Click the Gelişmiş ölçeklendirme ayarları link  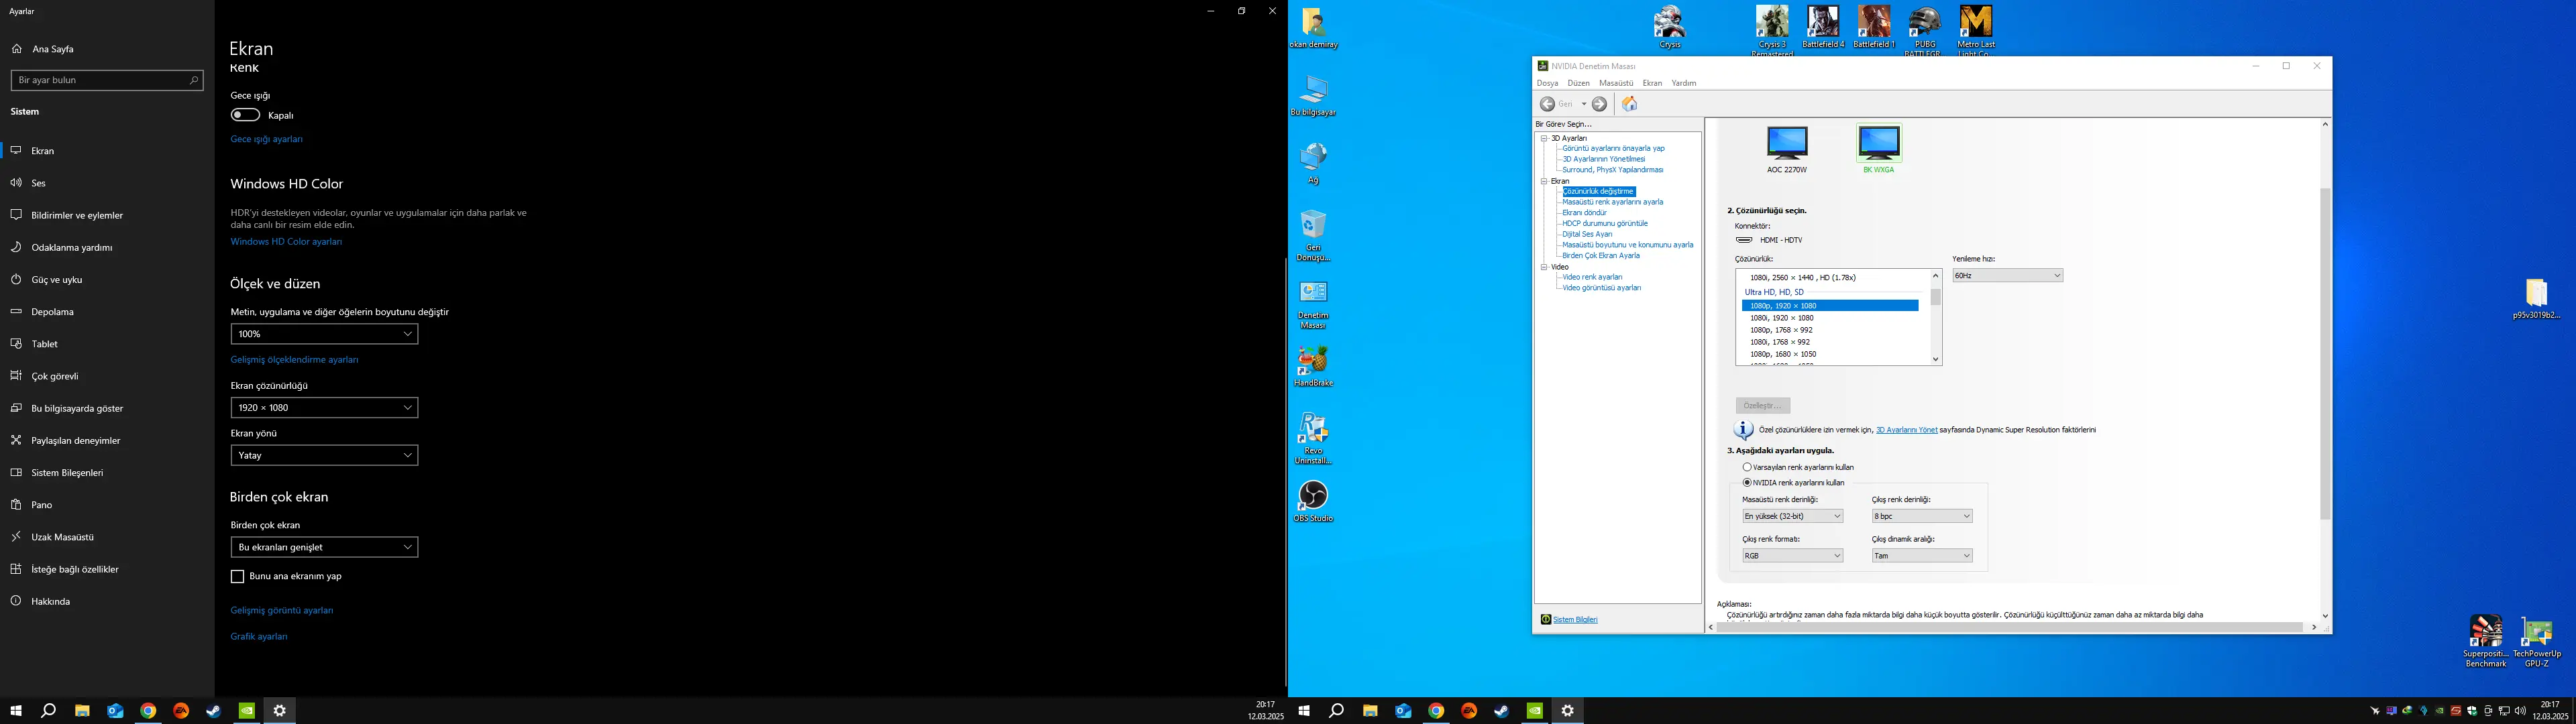click(x=294, y=360)
